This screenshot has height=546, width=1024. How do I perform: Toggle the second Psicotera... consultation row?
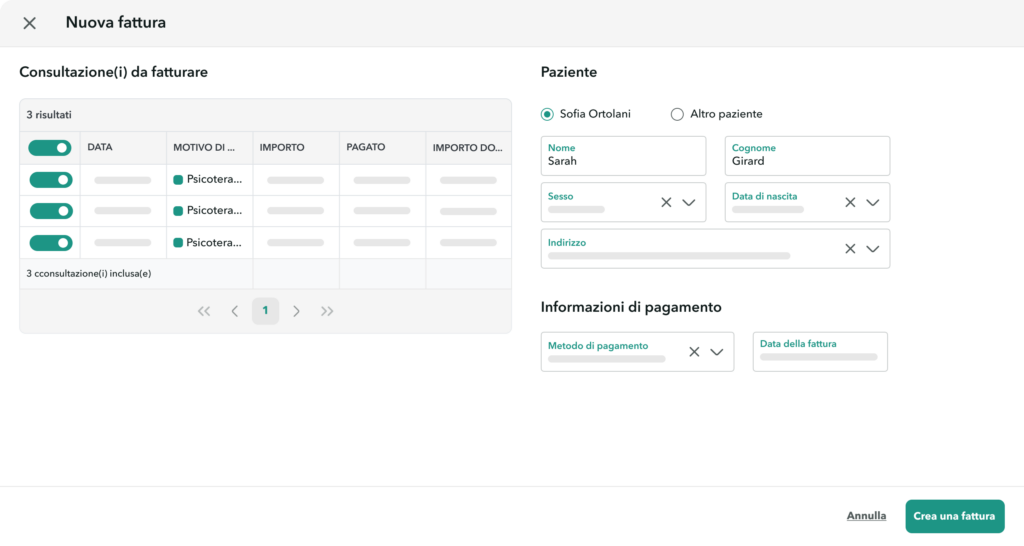(50, 211)
